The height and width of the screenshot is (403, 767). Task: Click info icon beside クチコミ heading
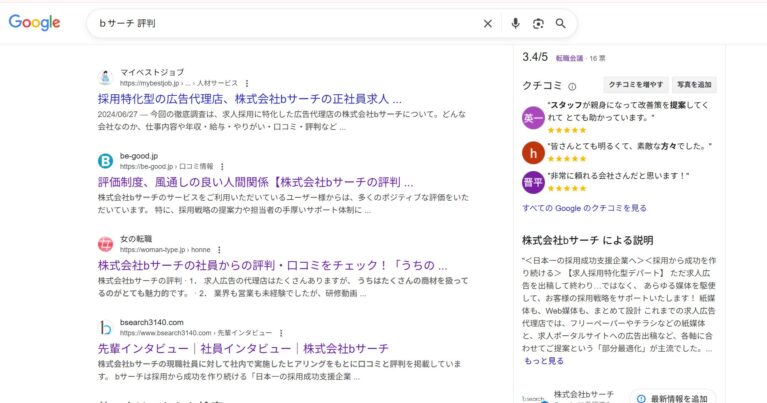click(572, 87)
